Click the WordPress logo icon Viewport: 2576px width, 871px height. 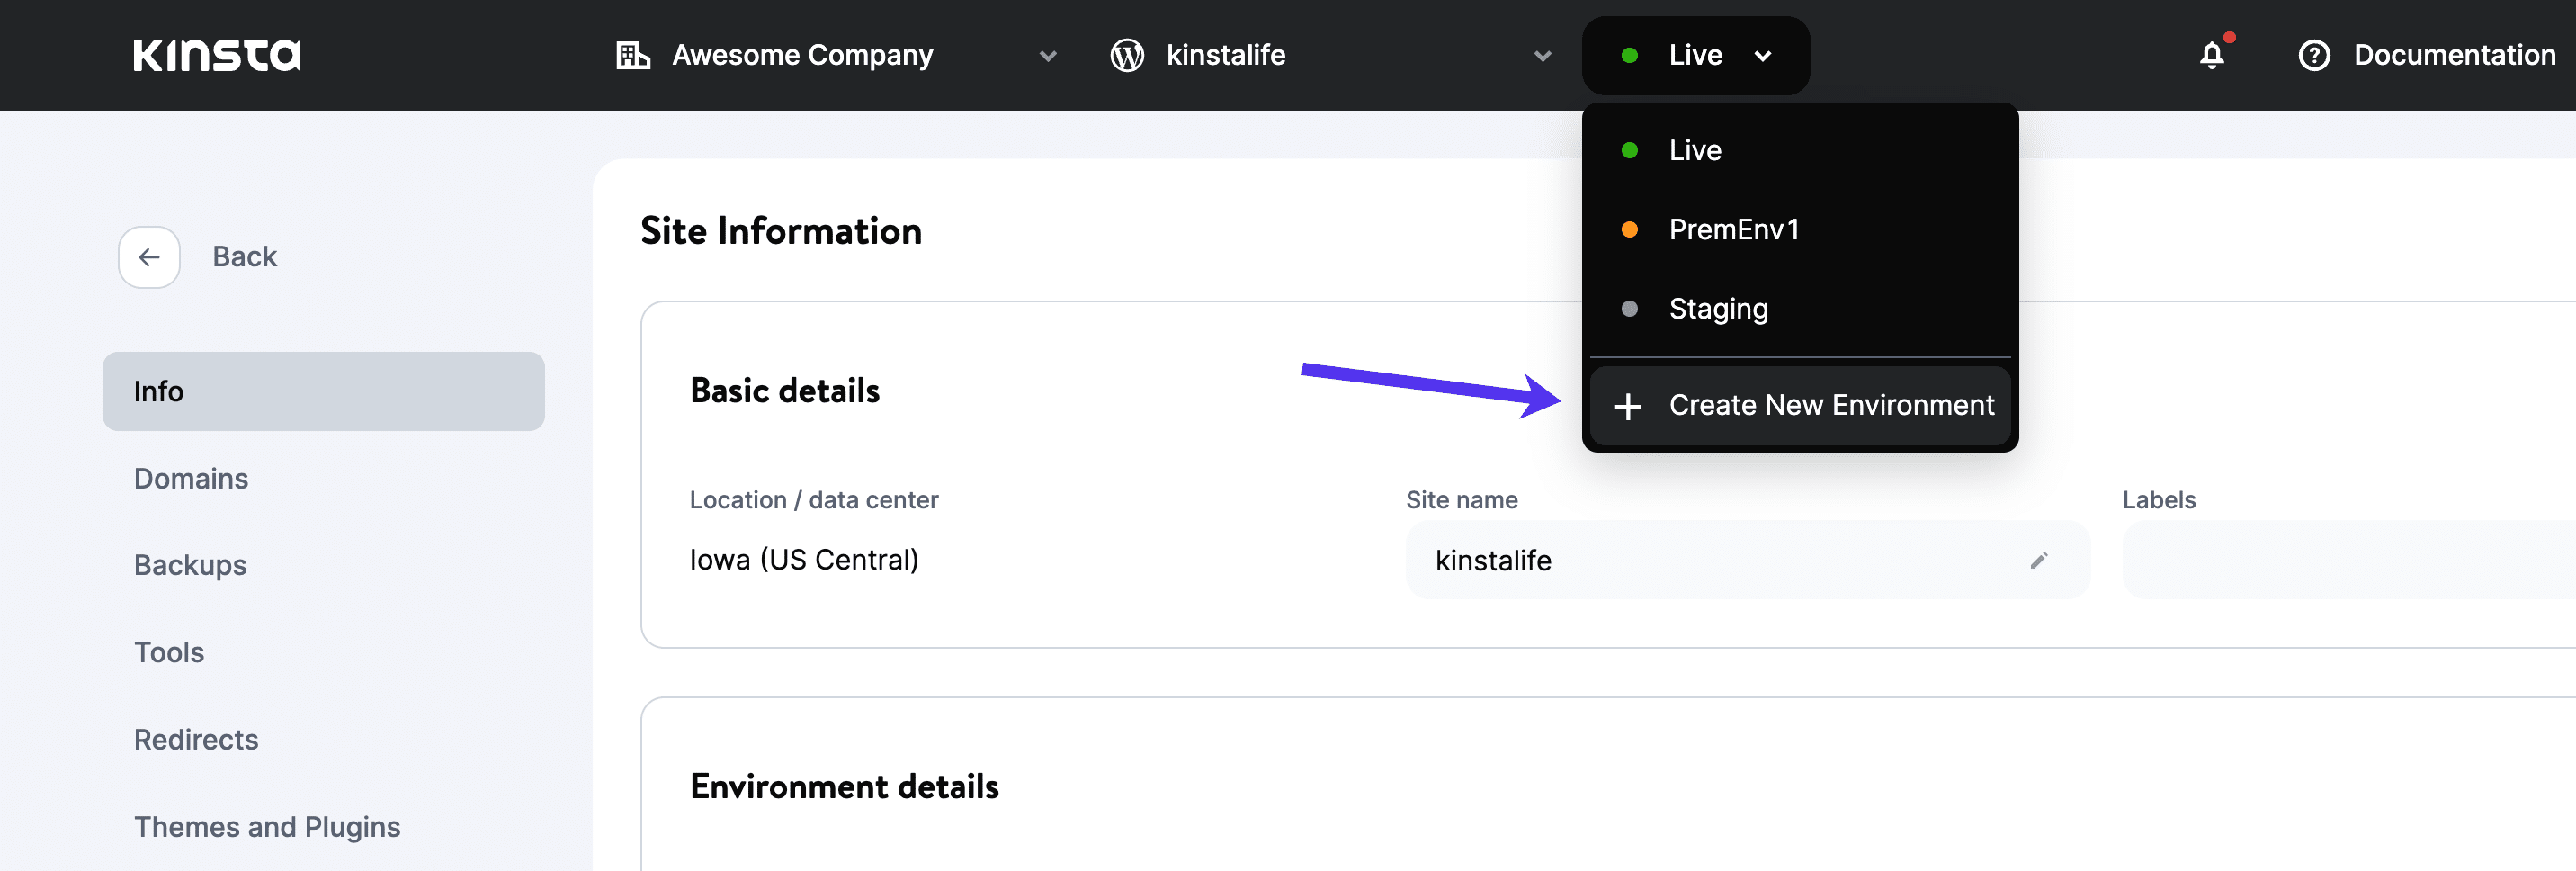click(x=1127, y=55)
